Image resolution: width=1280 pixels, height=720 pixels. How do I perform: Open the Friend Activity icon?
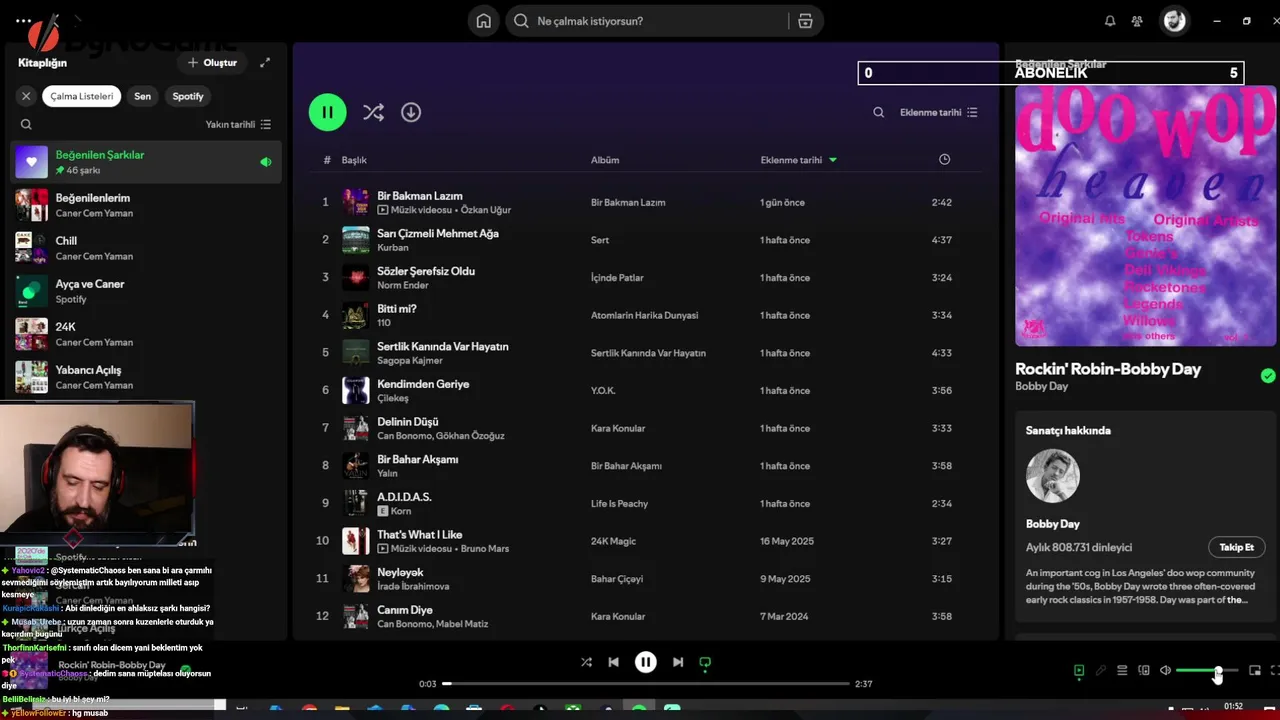point(1137,21)
